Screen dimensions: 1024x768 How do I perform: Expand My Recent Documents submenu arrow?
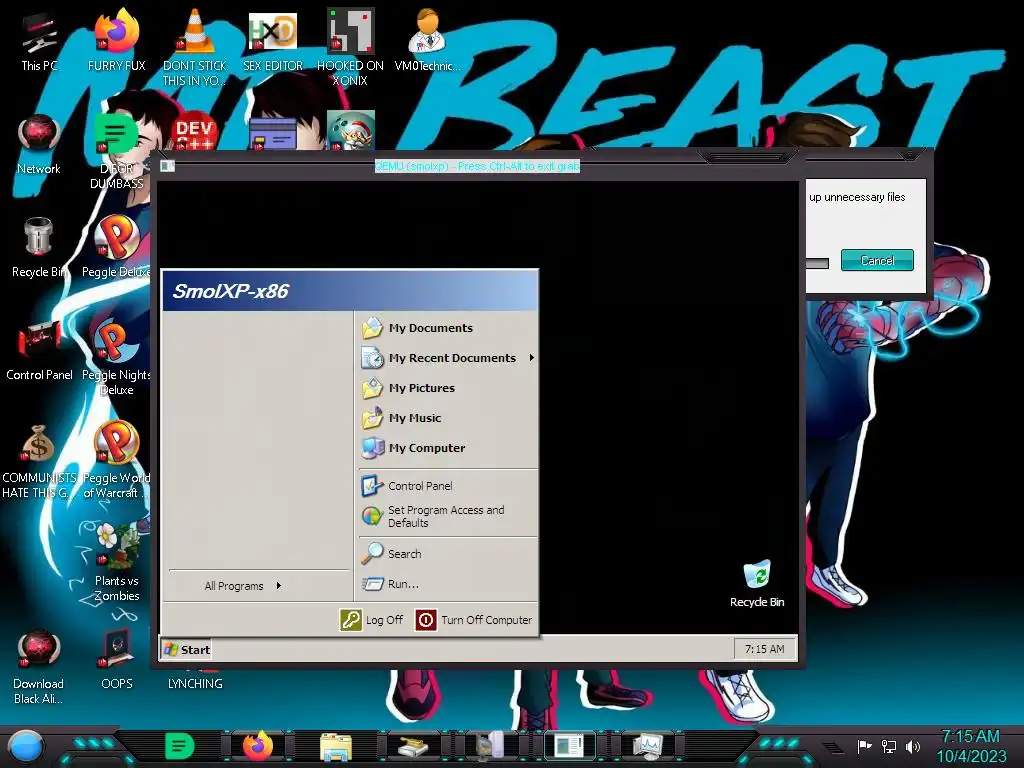coord(532,358)
